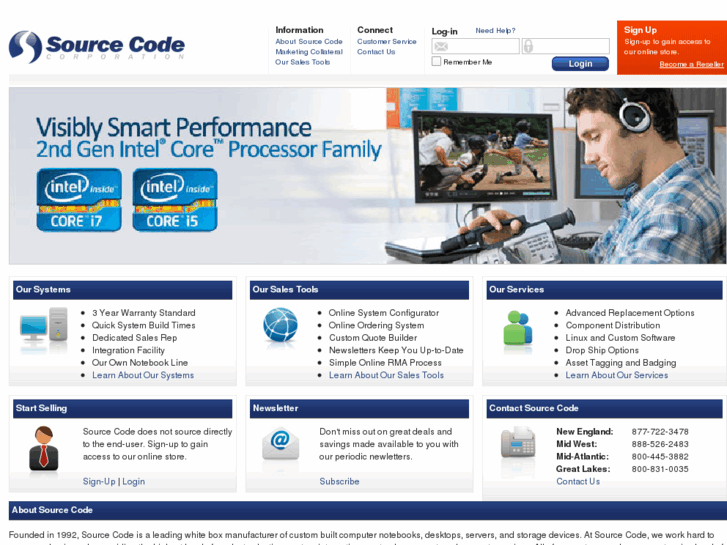Open About Source Code link in header
727x545 pixels.
pyautogui.click(x=309, y=41)
